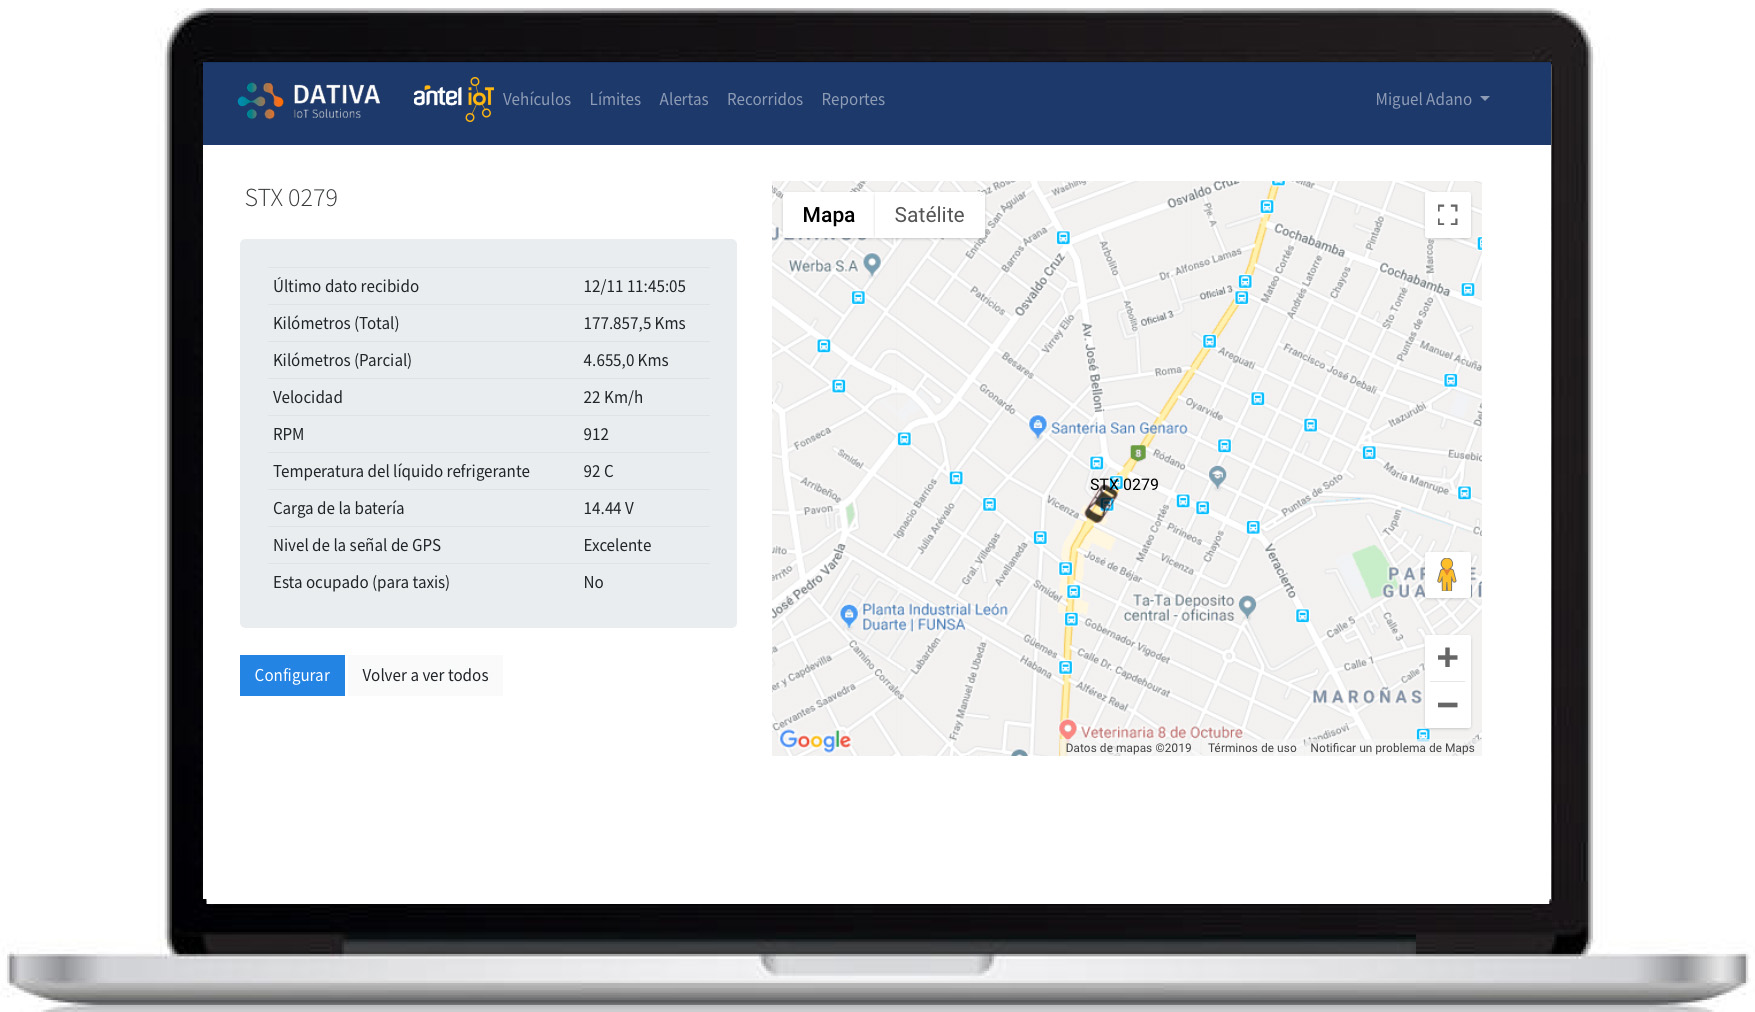Screen dimensions: 1755x1012
Task: Open the Recorridos menu item
Action: point(765,99)
